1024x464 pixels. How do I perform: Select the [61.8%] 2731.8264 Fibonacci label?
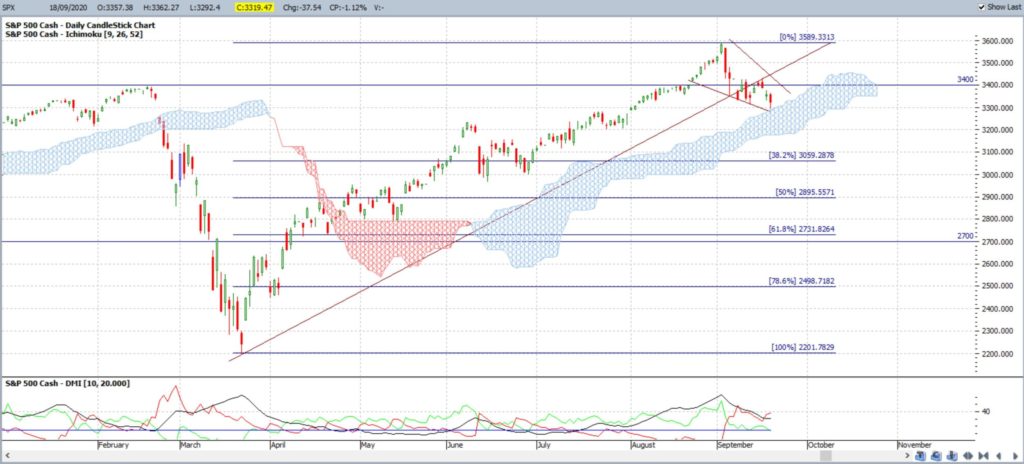click(x=801, y=229)
